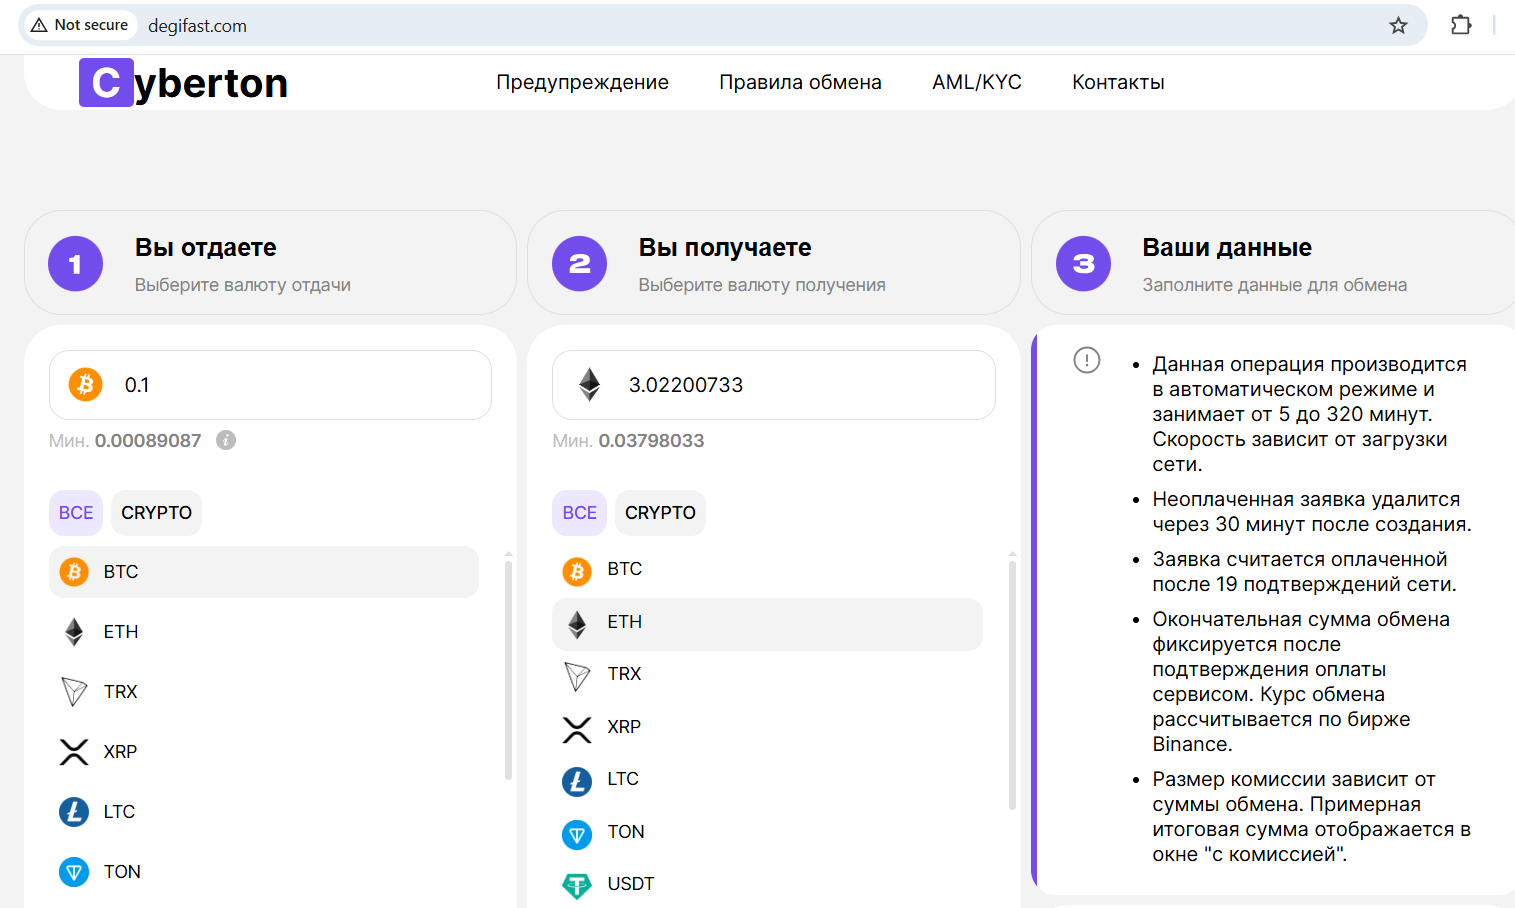Select BTC as the currency to receive
This screenshot has width=1515, height=908.
pos(624,569)
